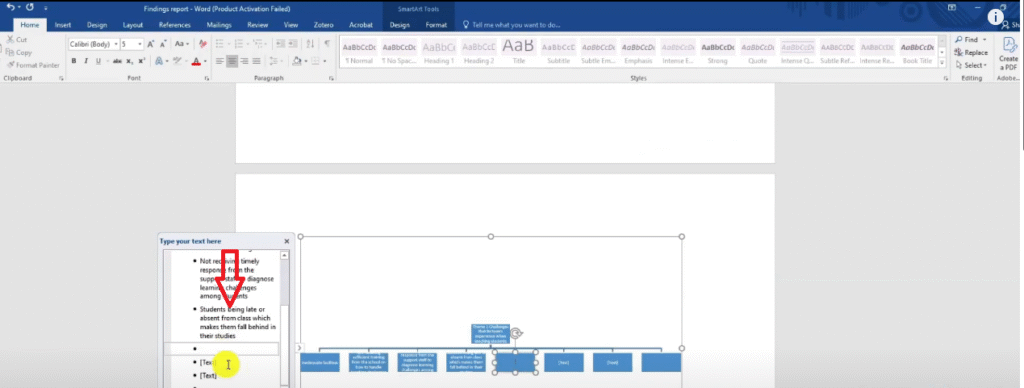
Task: Toggle Superscript formatting
Action: tap(141, 61)
